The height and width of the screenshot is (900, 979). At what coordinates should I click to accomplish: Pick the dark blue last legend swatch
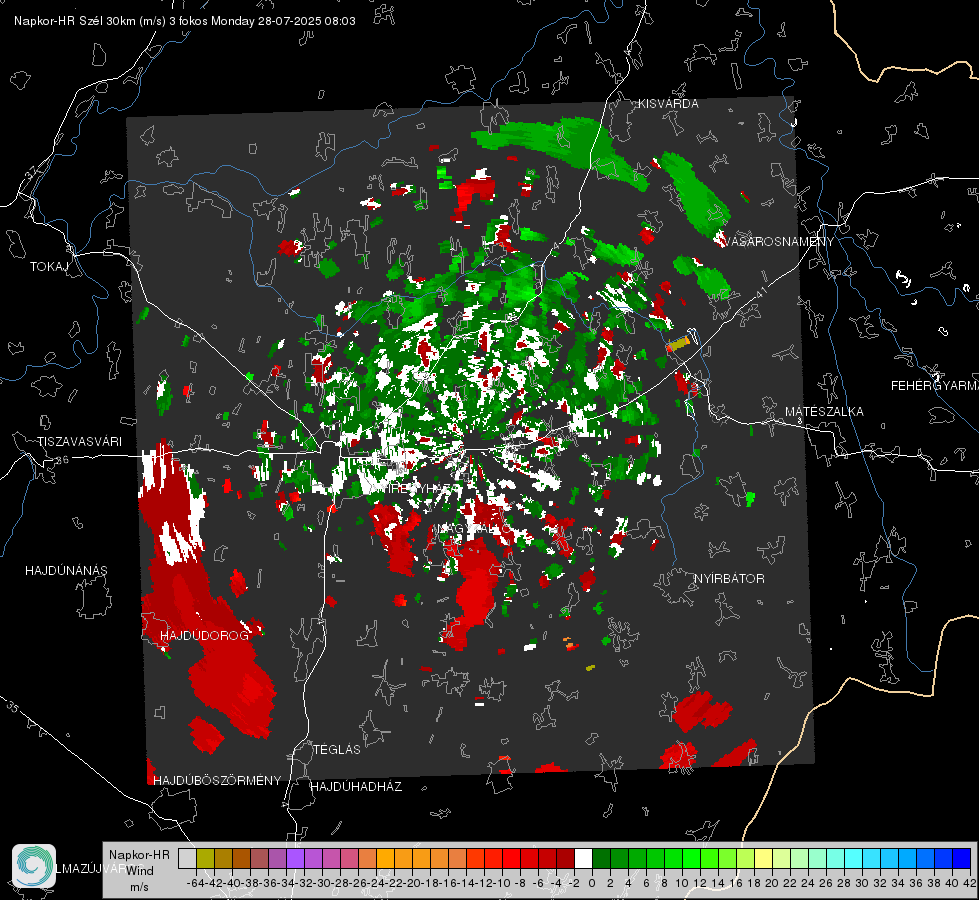click(962, 858)
